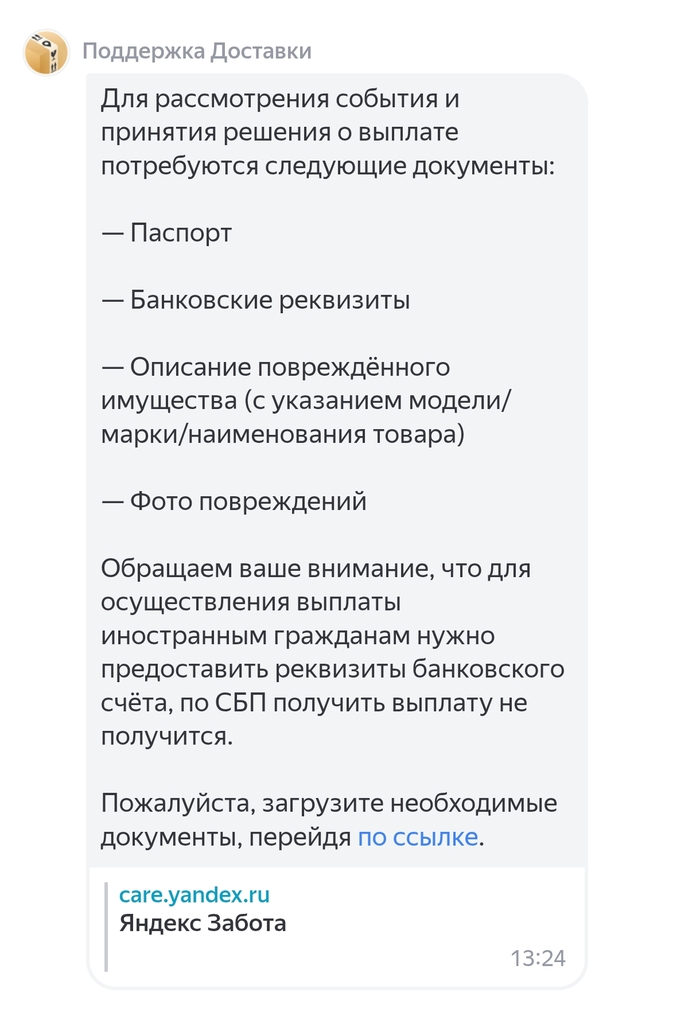Click the Яндекс Забота preview title

pyautogui.click(x=202, y=923)
